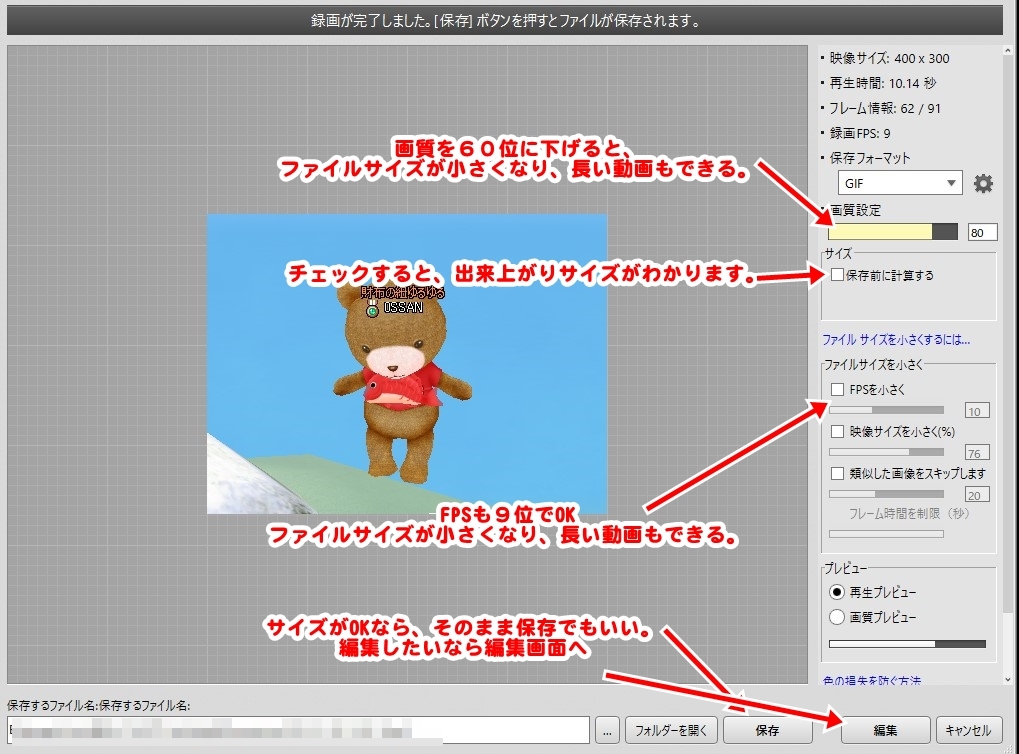Tick the 'FPSを小さく' checkbox
1019x754 pixels.
(837, 389)
